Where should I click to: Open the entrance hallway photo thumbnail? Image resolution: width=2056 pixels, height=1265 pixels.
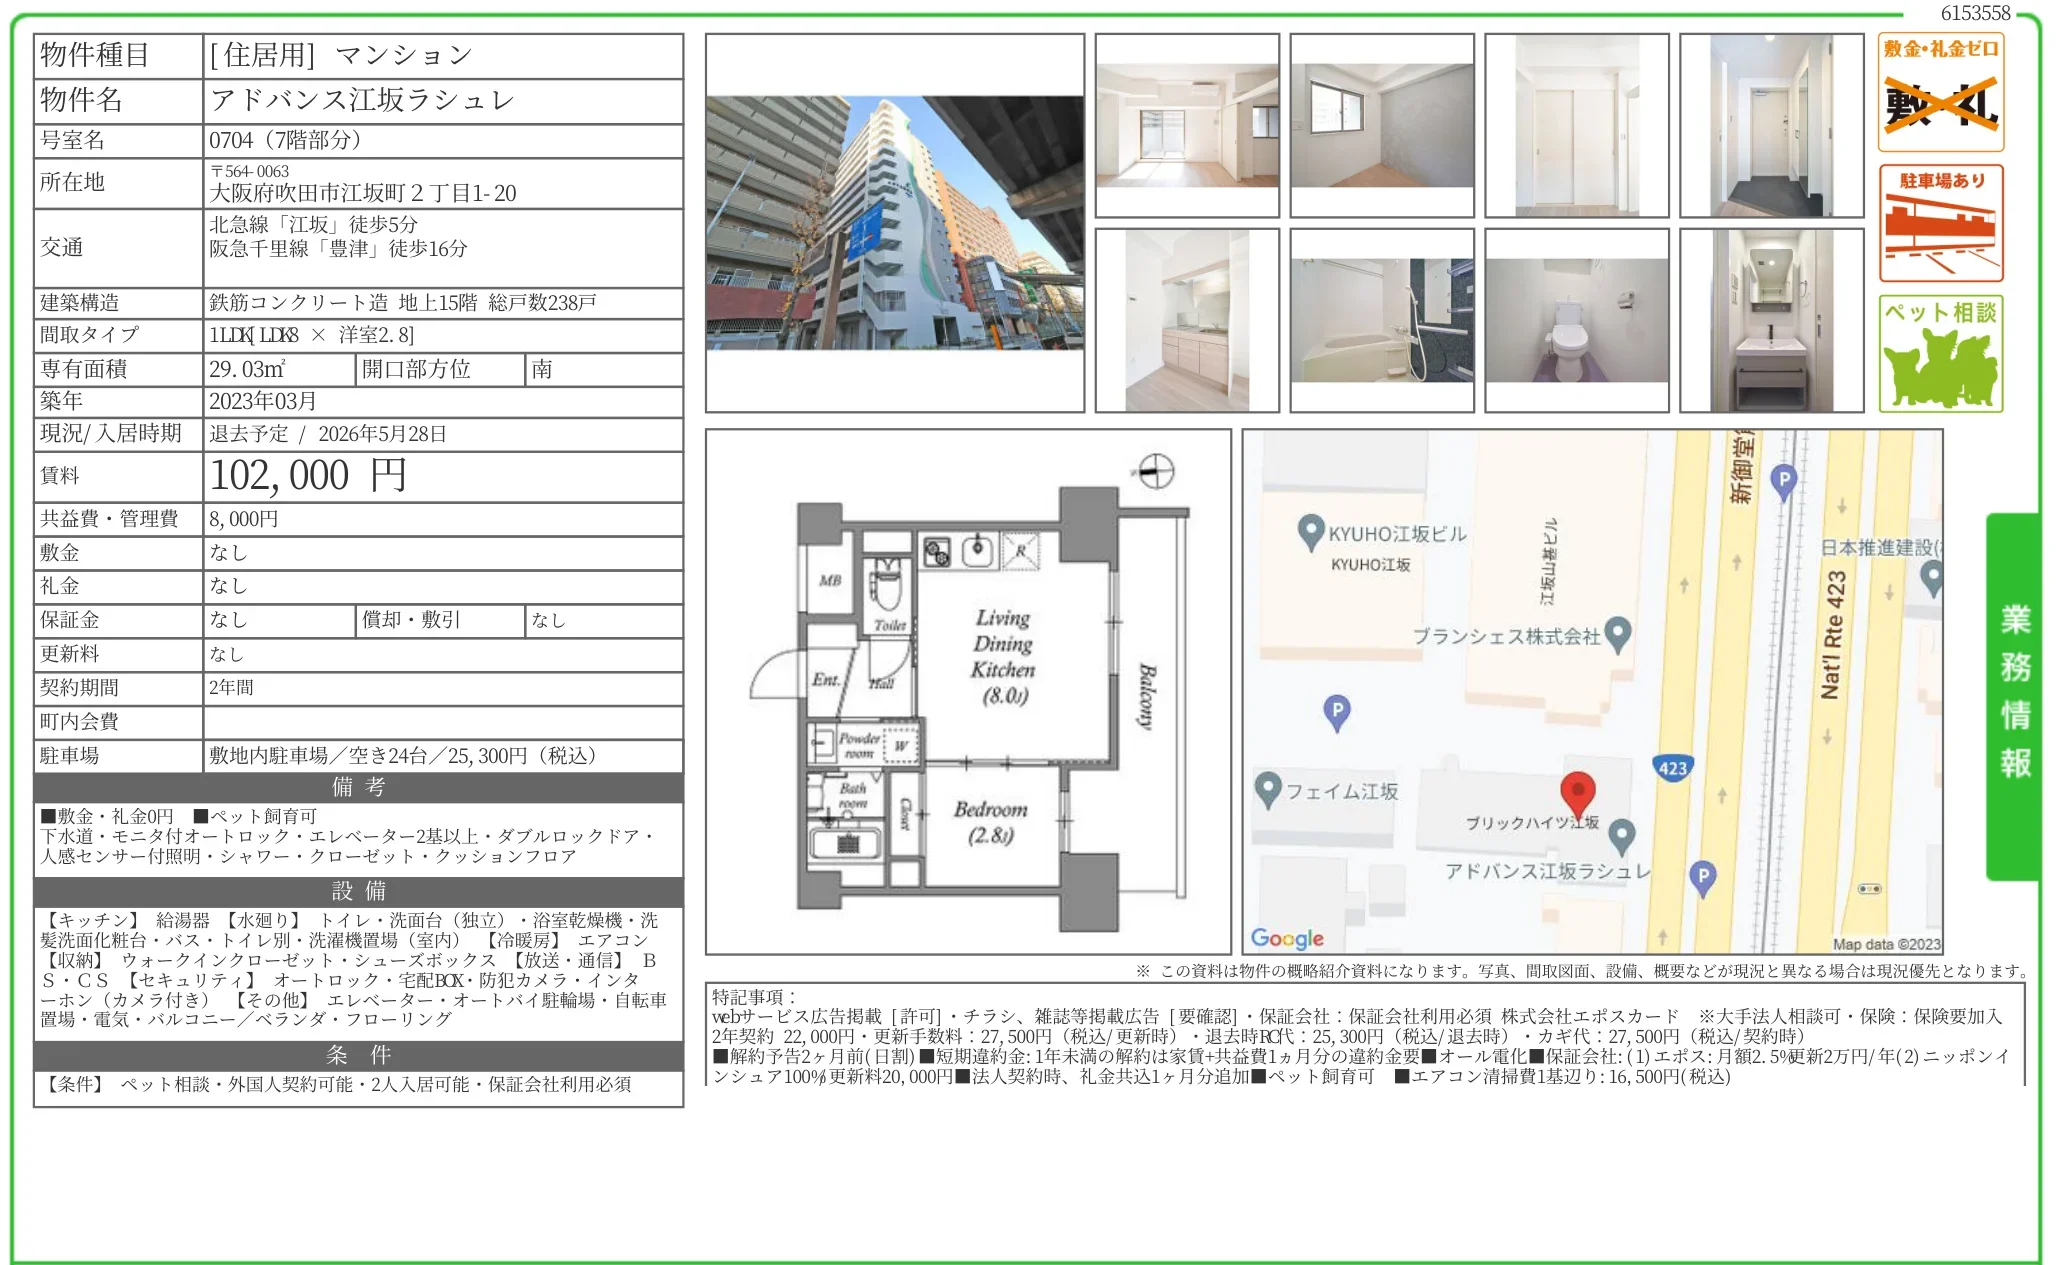coord(1771,125)
